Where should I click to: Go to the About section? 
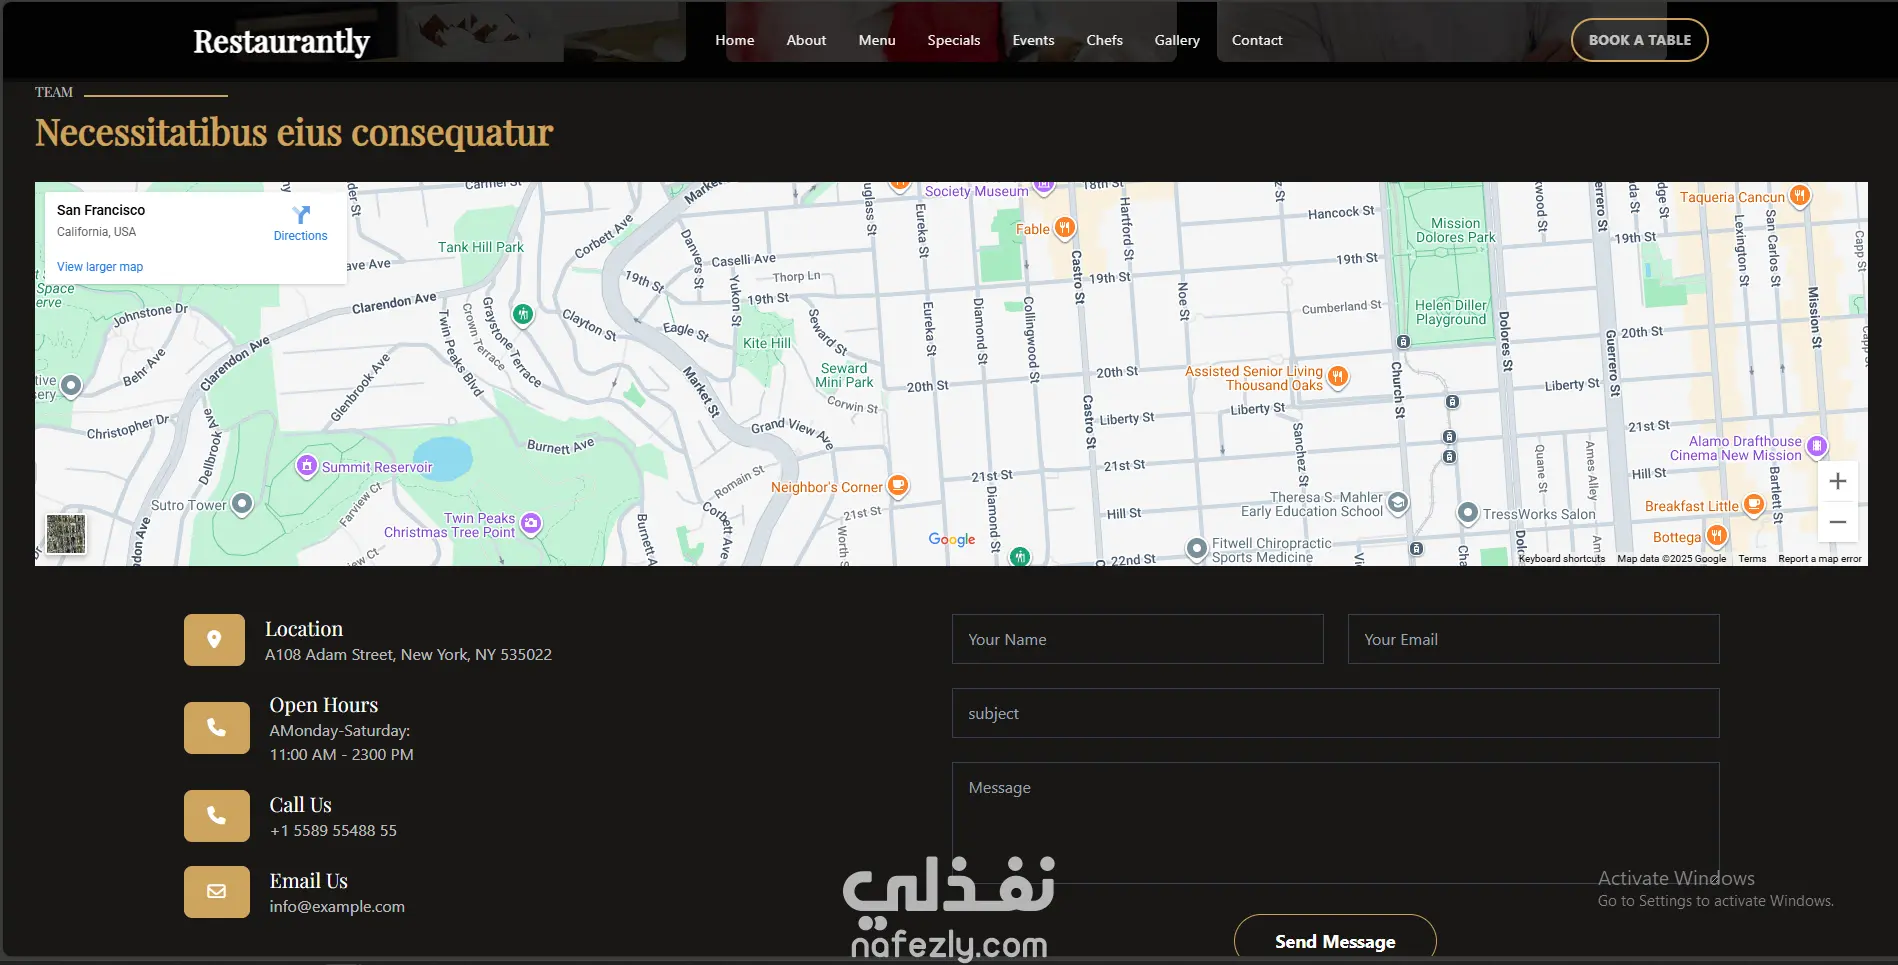tap(806, 40)
